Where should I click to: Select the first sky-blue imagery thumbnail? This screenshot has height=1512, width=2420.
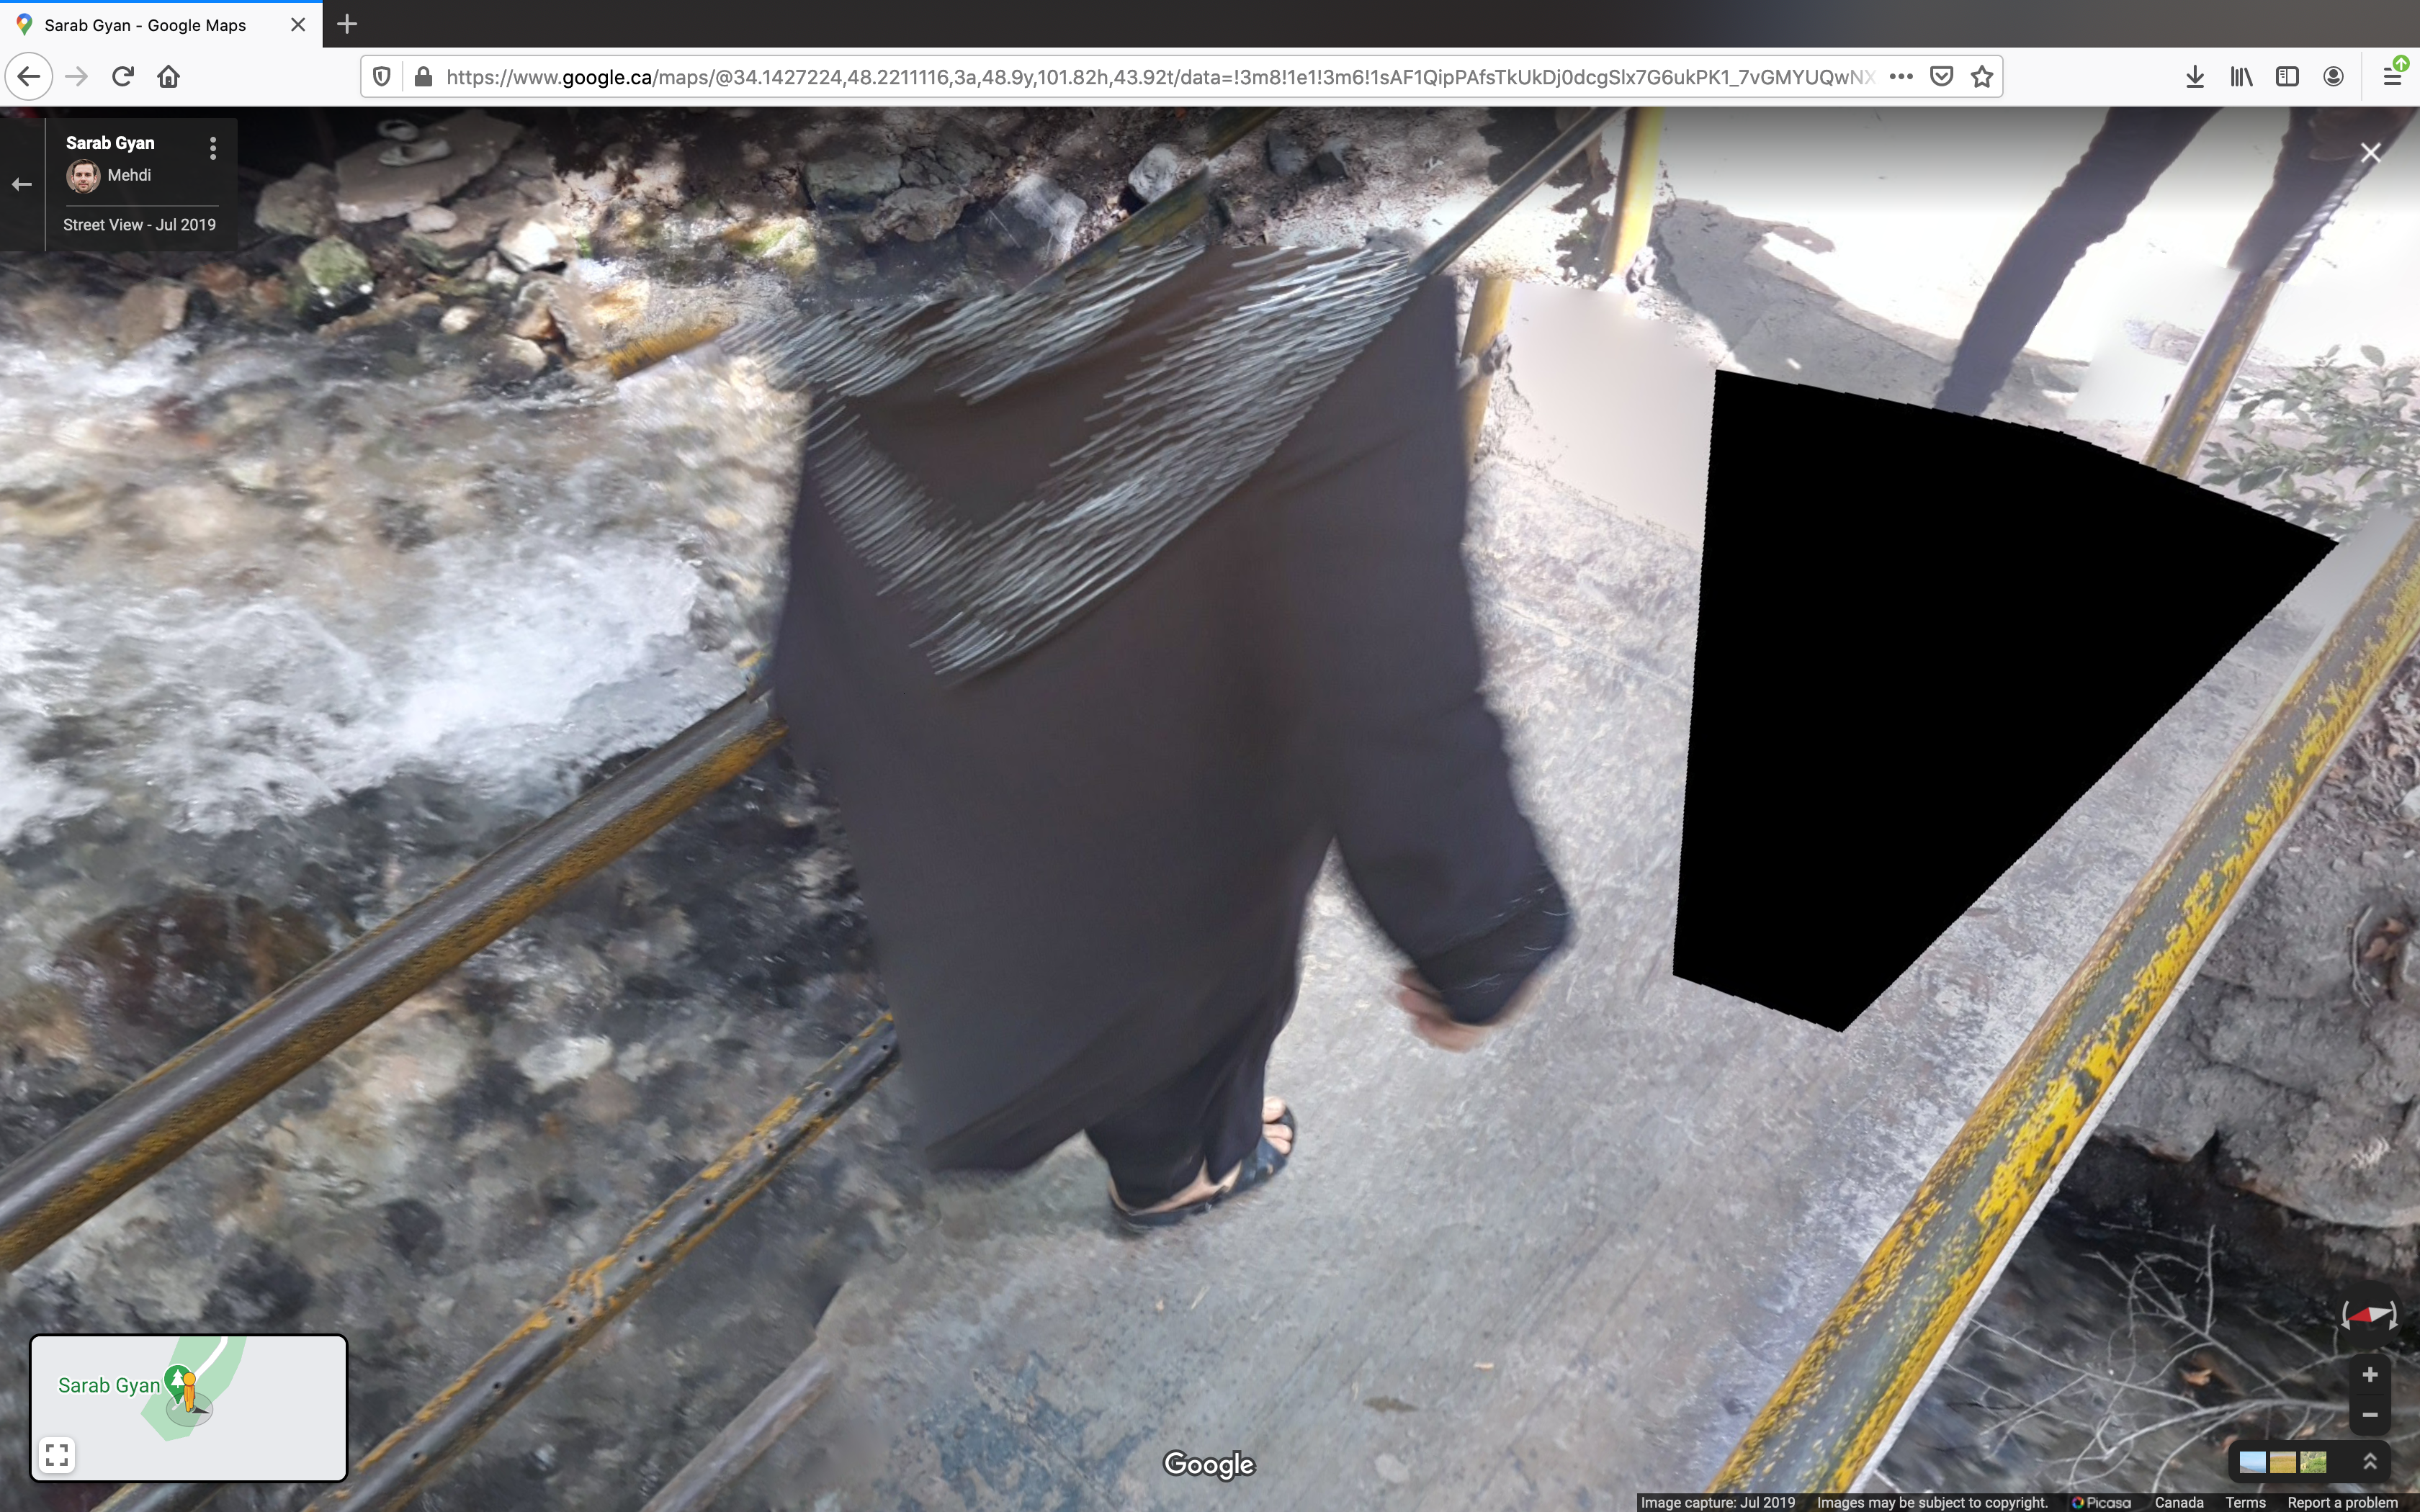point(2252,1462)
